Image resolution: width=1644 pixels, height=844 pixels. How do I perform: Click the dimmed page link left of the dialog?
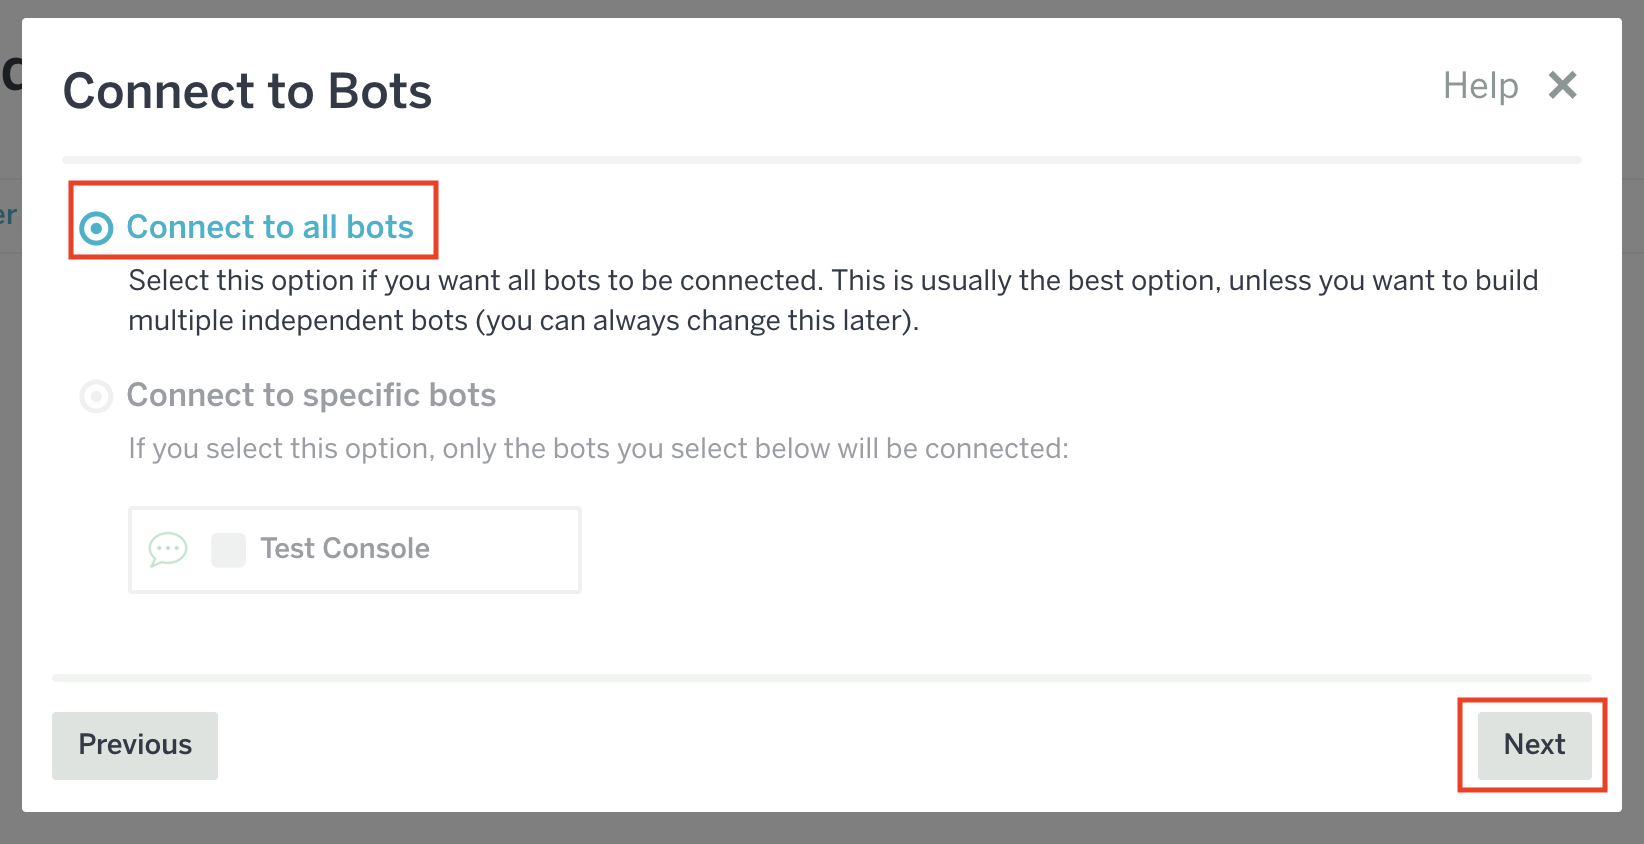coord(9,215)
